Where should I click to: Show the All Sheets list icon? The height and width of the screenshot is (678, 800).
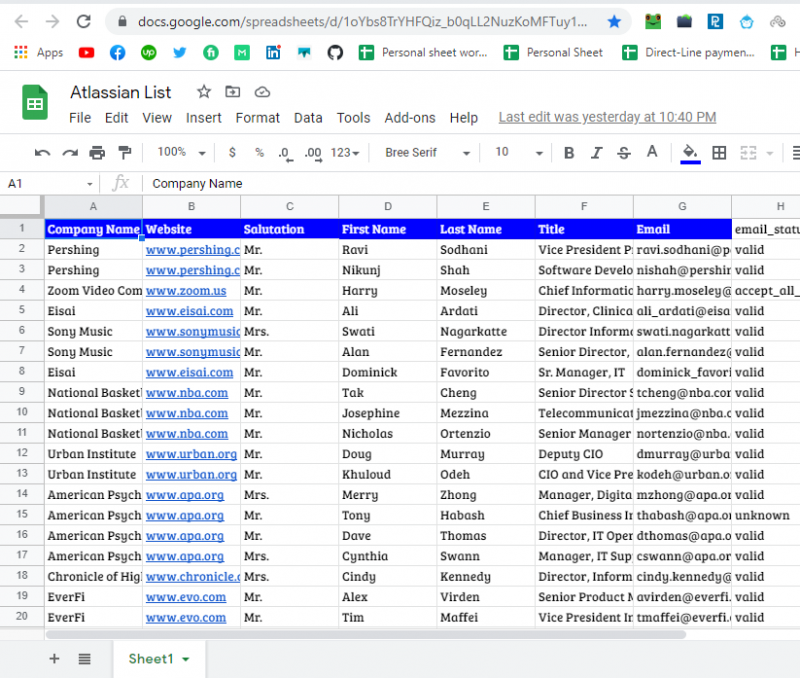coord(85,659)
